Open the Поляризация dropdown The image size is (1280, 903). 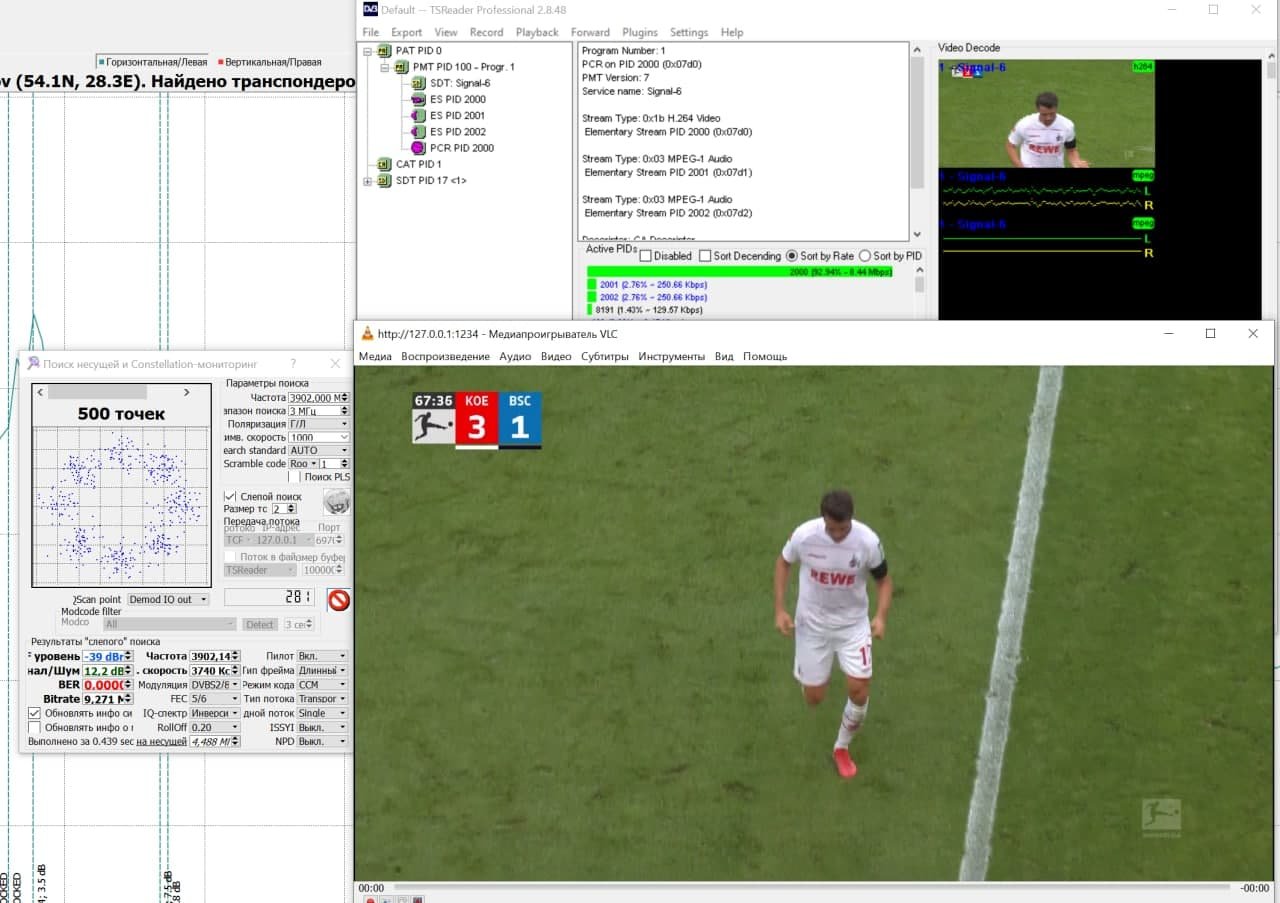coord(319,424)
